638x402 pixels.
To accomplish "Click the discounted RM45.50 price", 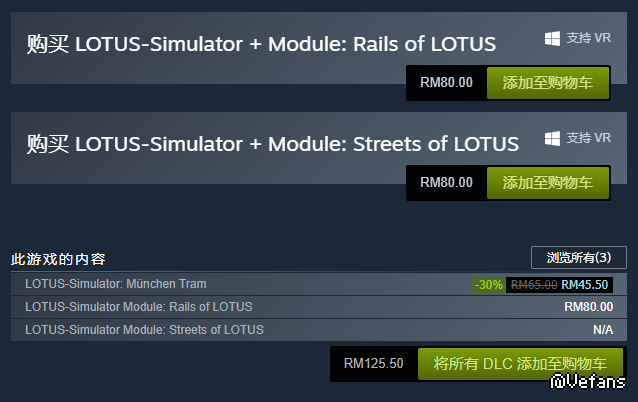I will coord(585,285).
